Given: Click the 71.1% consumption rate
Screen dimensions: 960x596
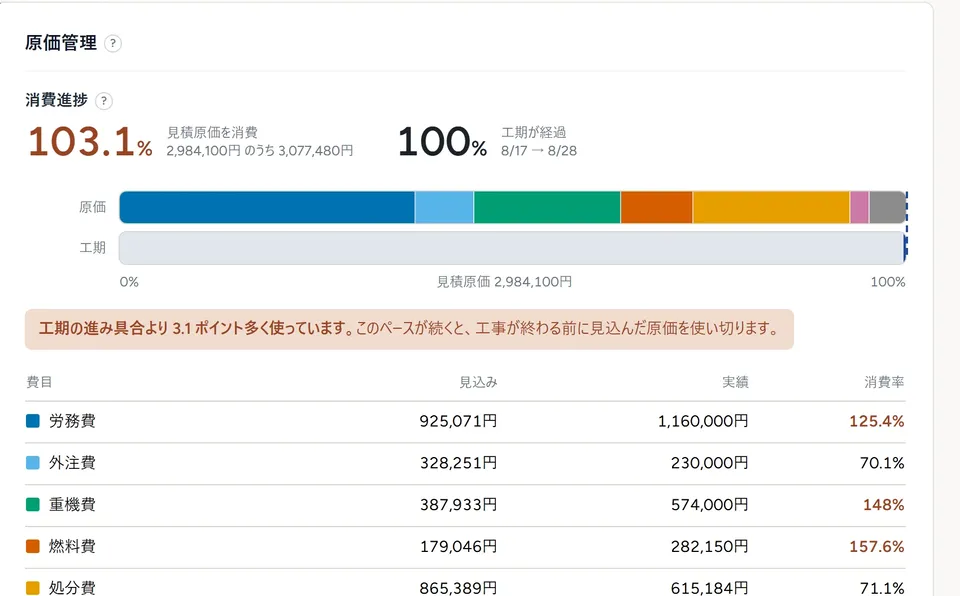Looking at the screenshot, I should click(882, 587).
